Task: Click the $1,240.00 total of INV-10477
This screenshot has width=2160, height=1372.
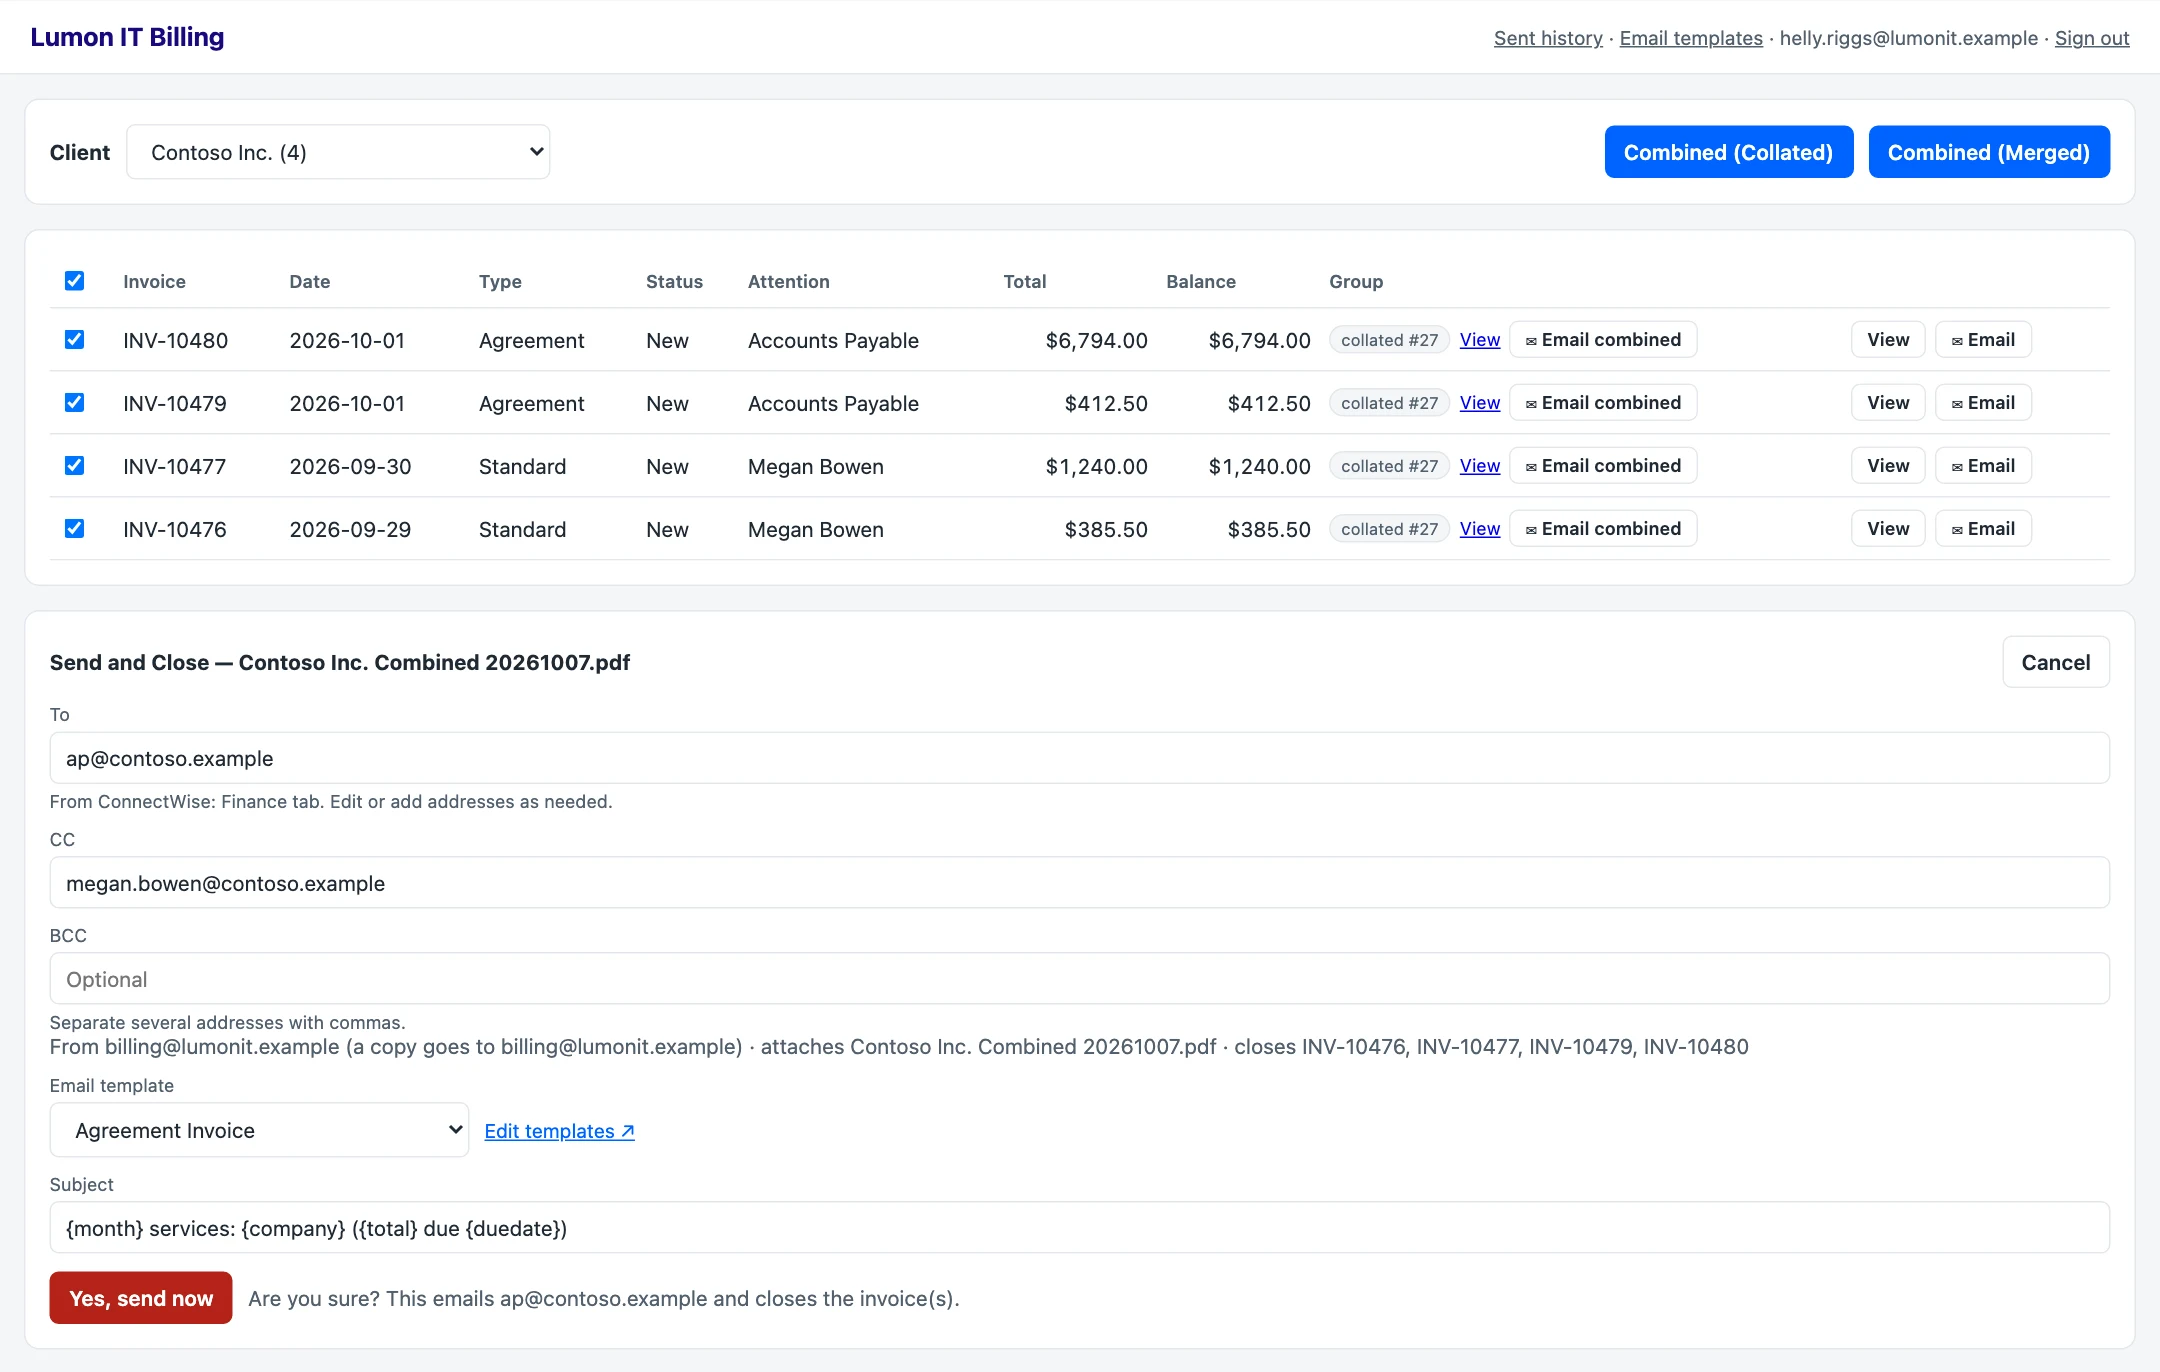Action: pos(1096,466)
